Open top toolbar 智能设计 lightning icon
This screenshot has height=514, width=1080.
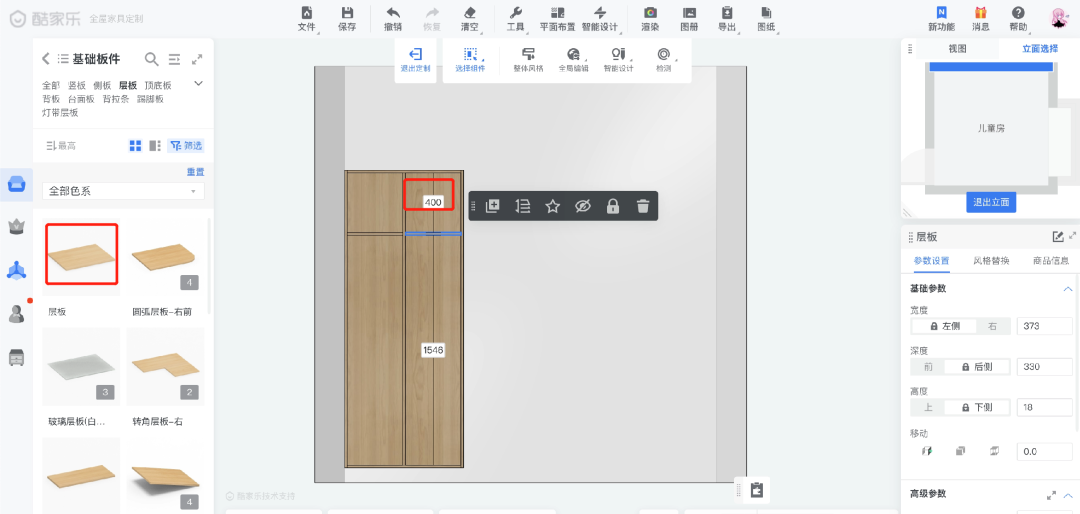point(600,19)
